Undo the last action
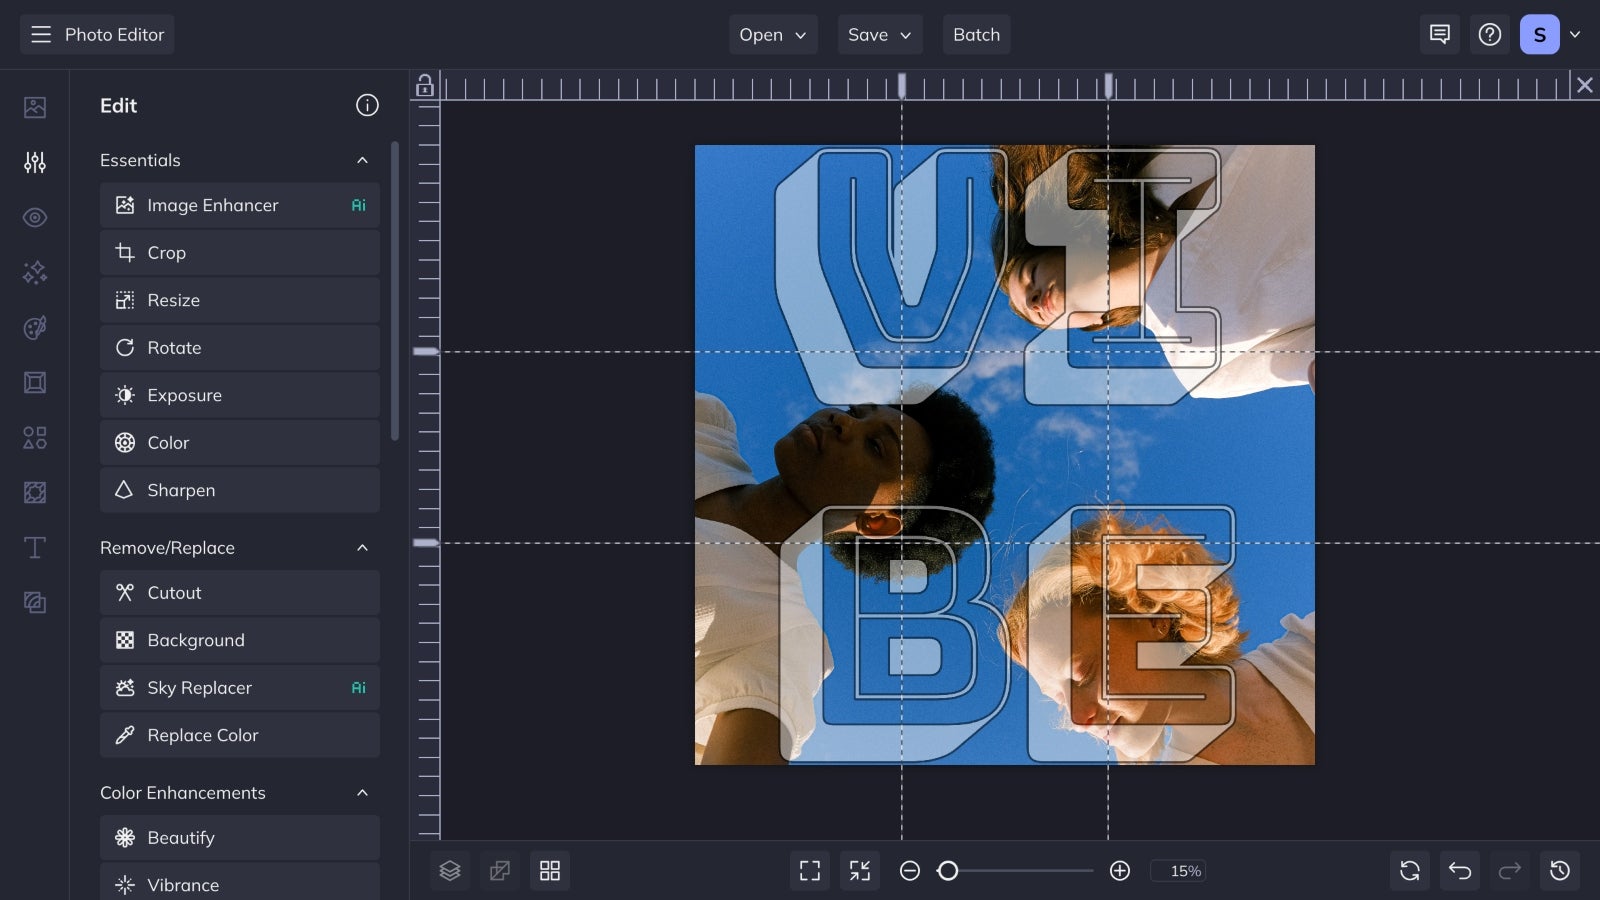The image size is (1600, 900). click(1459, 870)
